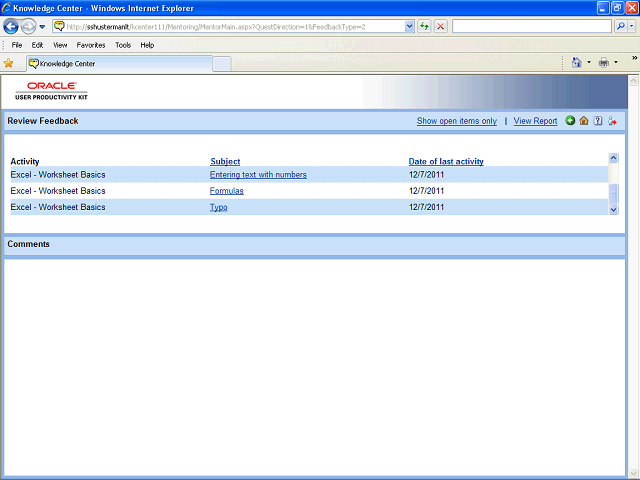
Task: Click the red Stop loading icon
Action: pos(440,27)
